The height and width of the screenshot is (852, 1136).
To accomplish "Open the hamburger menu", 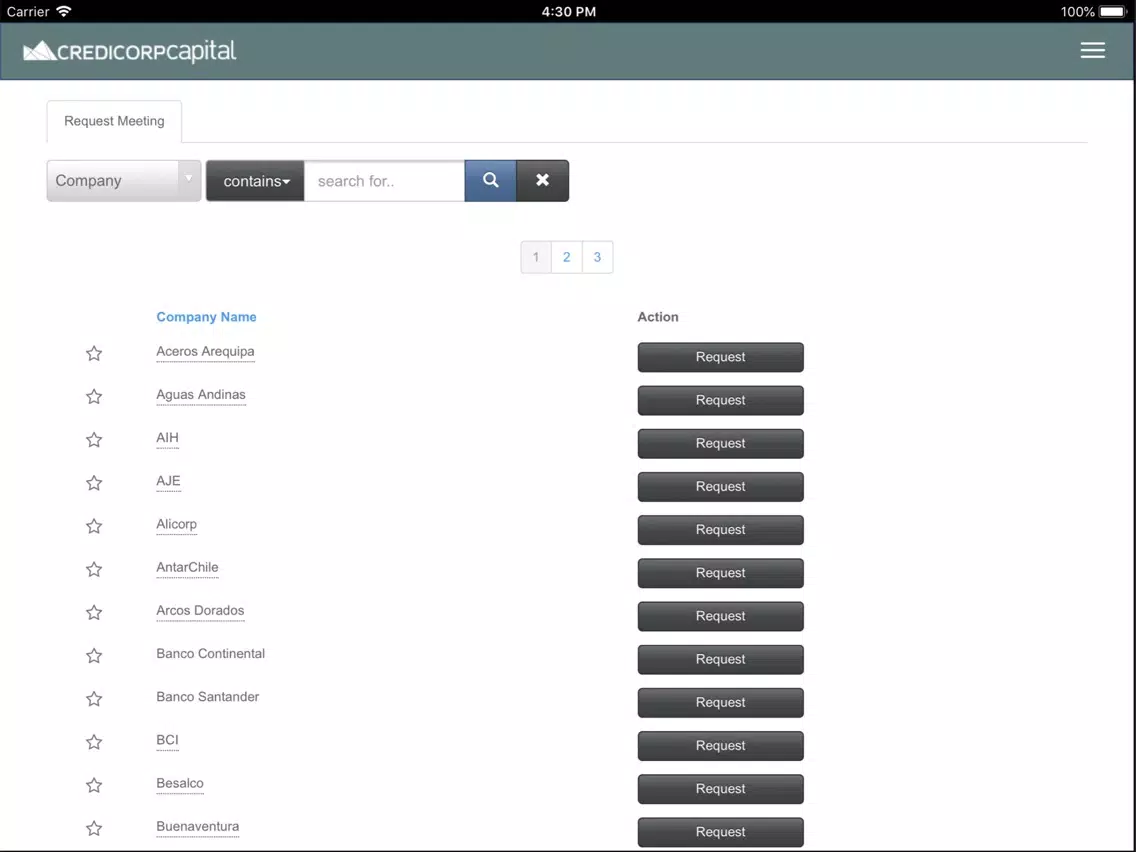I will coord(1093,50).
